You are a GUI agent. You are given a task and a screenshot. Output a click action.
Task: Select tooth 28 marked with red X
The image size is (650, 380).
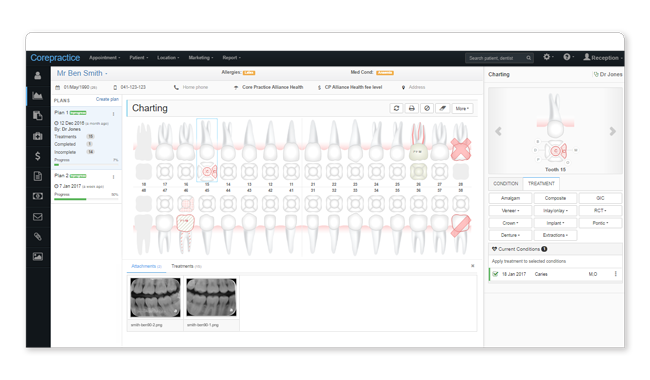coord(461,149)
